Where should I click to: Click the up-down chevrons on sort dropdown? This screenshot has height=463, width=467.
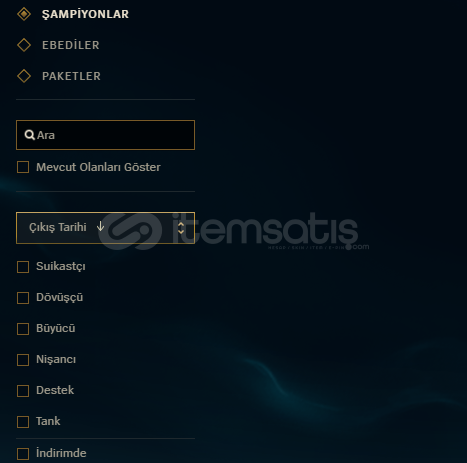point(181,228)
